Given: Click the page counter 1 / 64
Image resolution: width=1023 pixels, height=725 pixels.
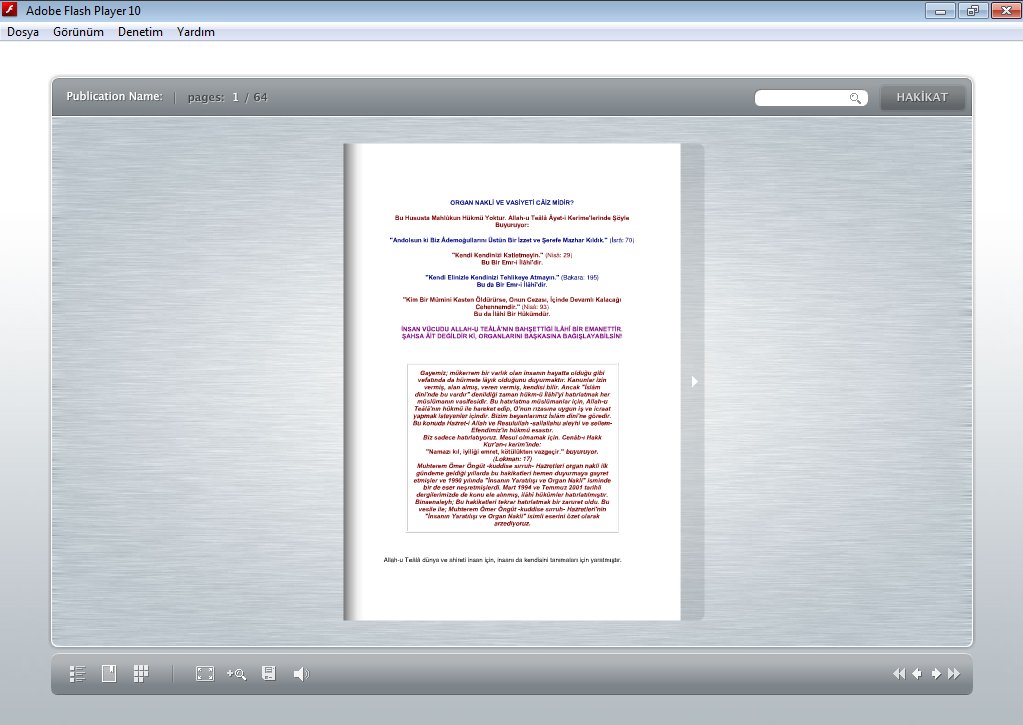Looking at the screenshot, I should [249, 97].
